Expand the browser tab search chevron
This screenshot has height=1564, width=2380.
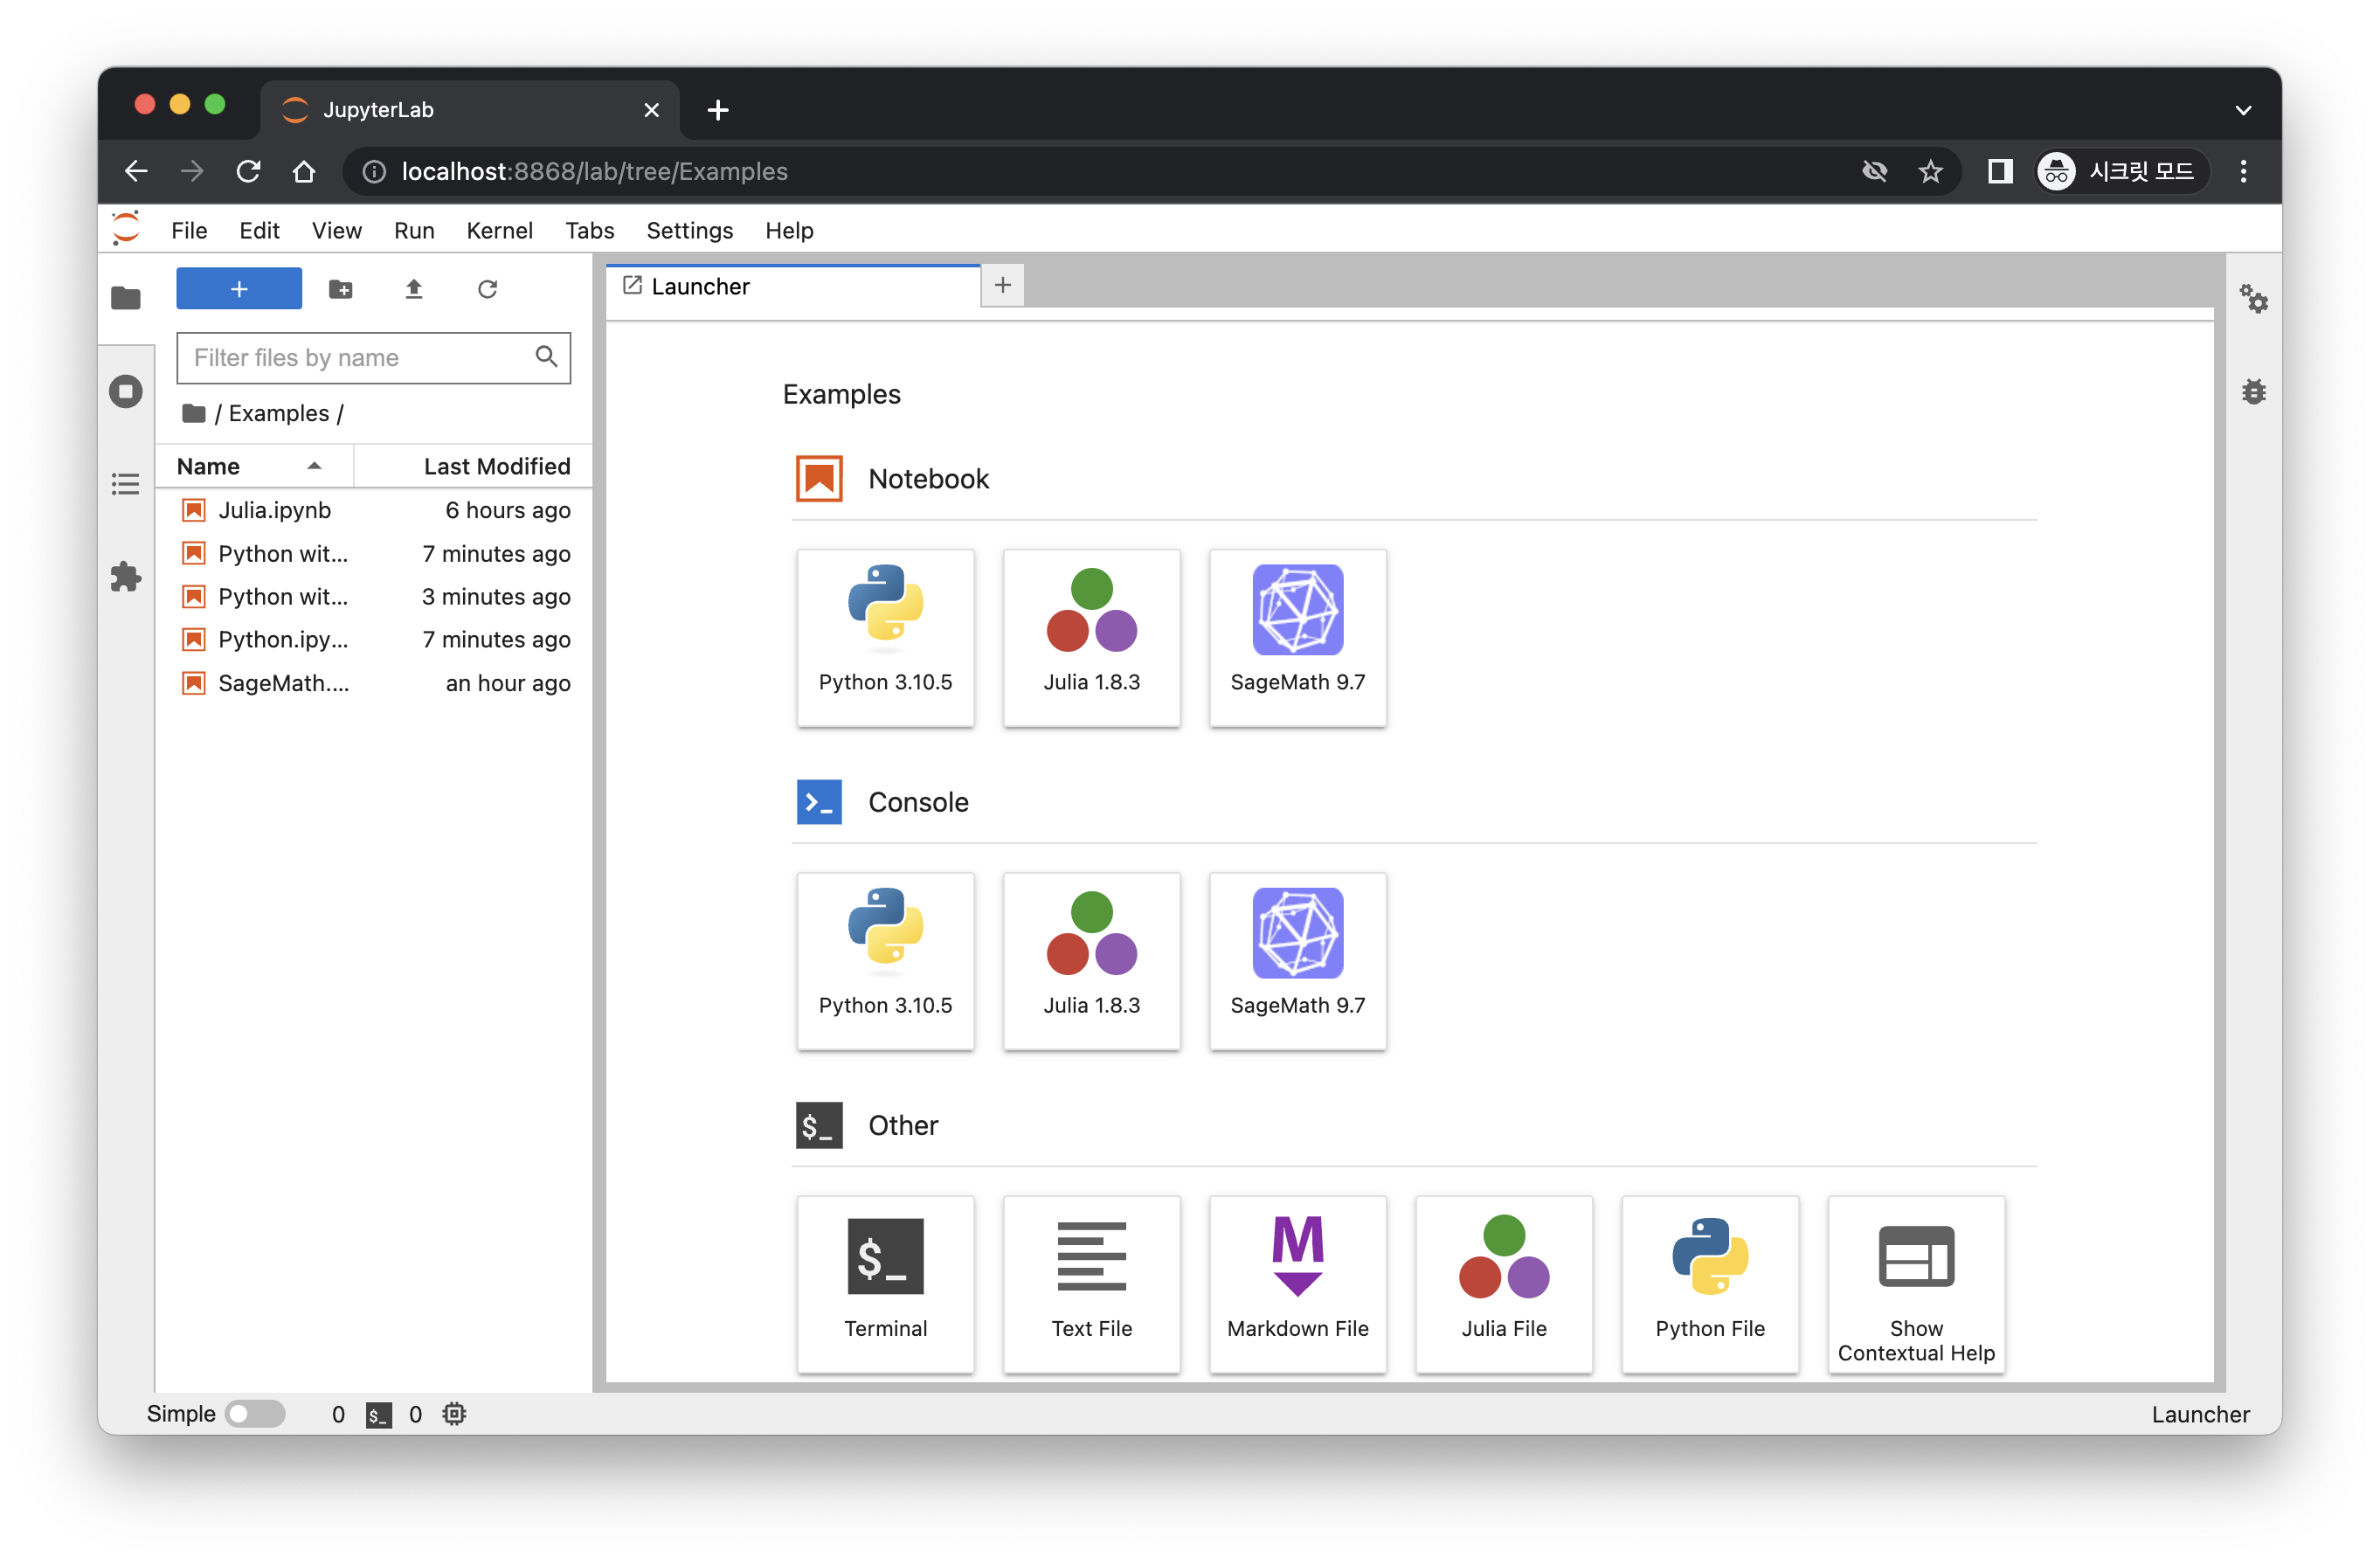coord(2243,110)
